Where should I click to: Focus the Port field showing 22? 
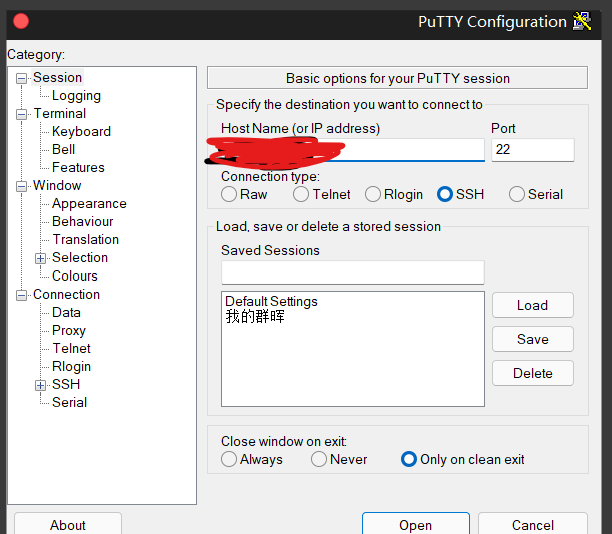pyautogui.click(x=533, y=150)
